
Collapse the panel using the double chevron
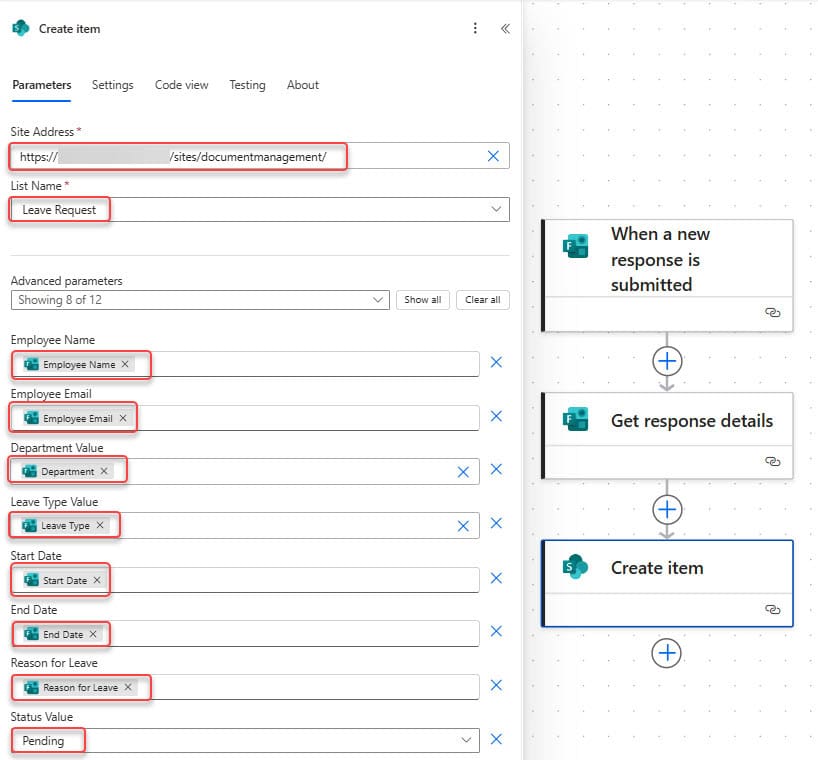tap(505, 28)
